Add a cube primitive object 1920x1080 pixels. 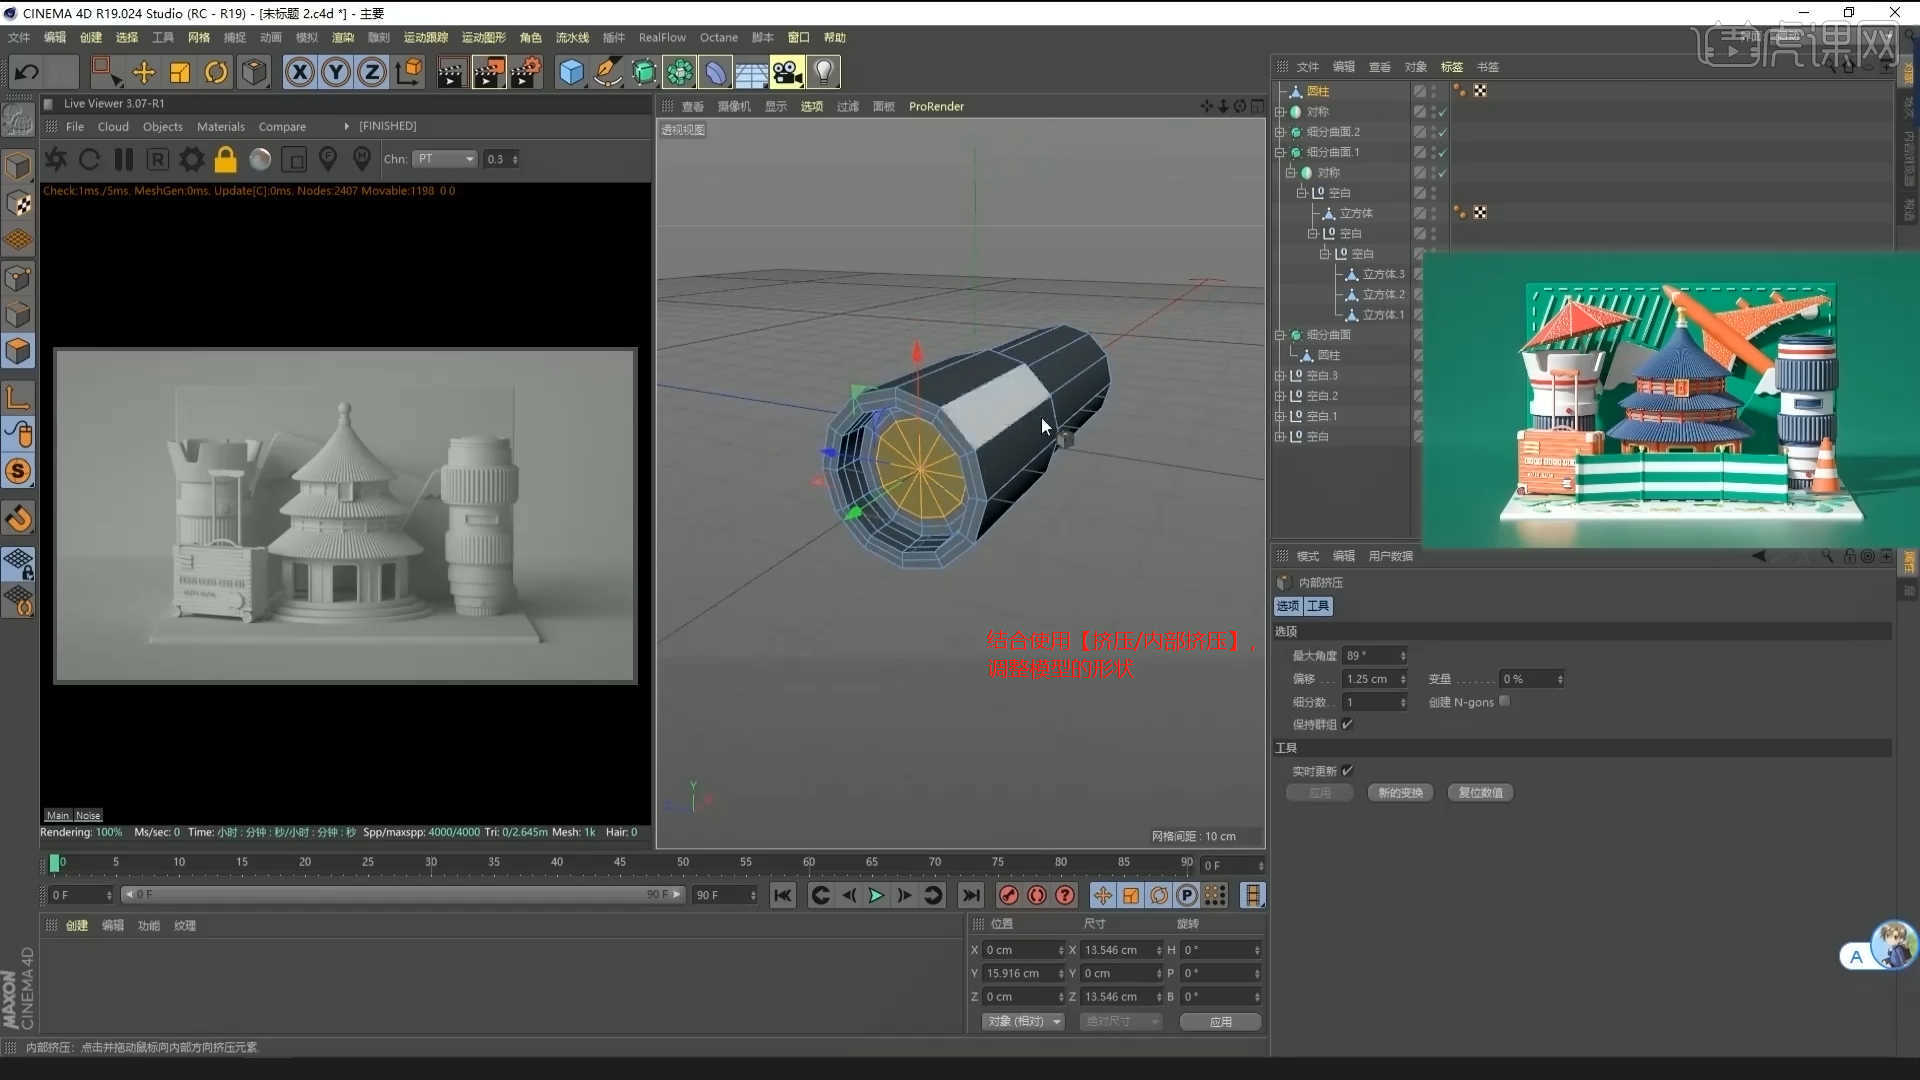[571, 72]
